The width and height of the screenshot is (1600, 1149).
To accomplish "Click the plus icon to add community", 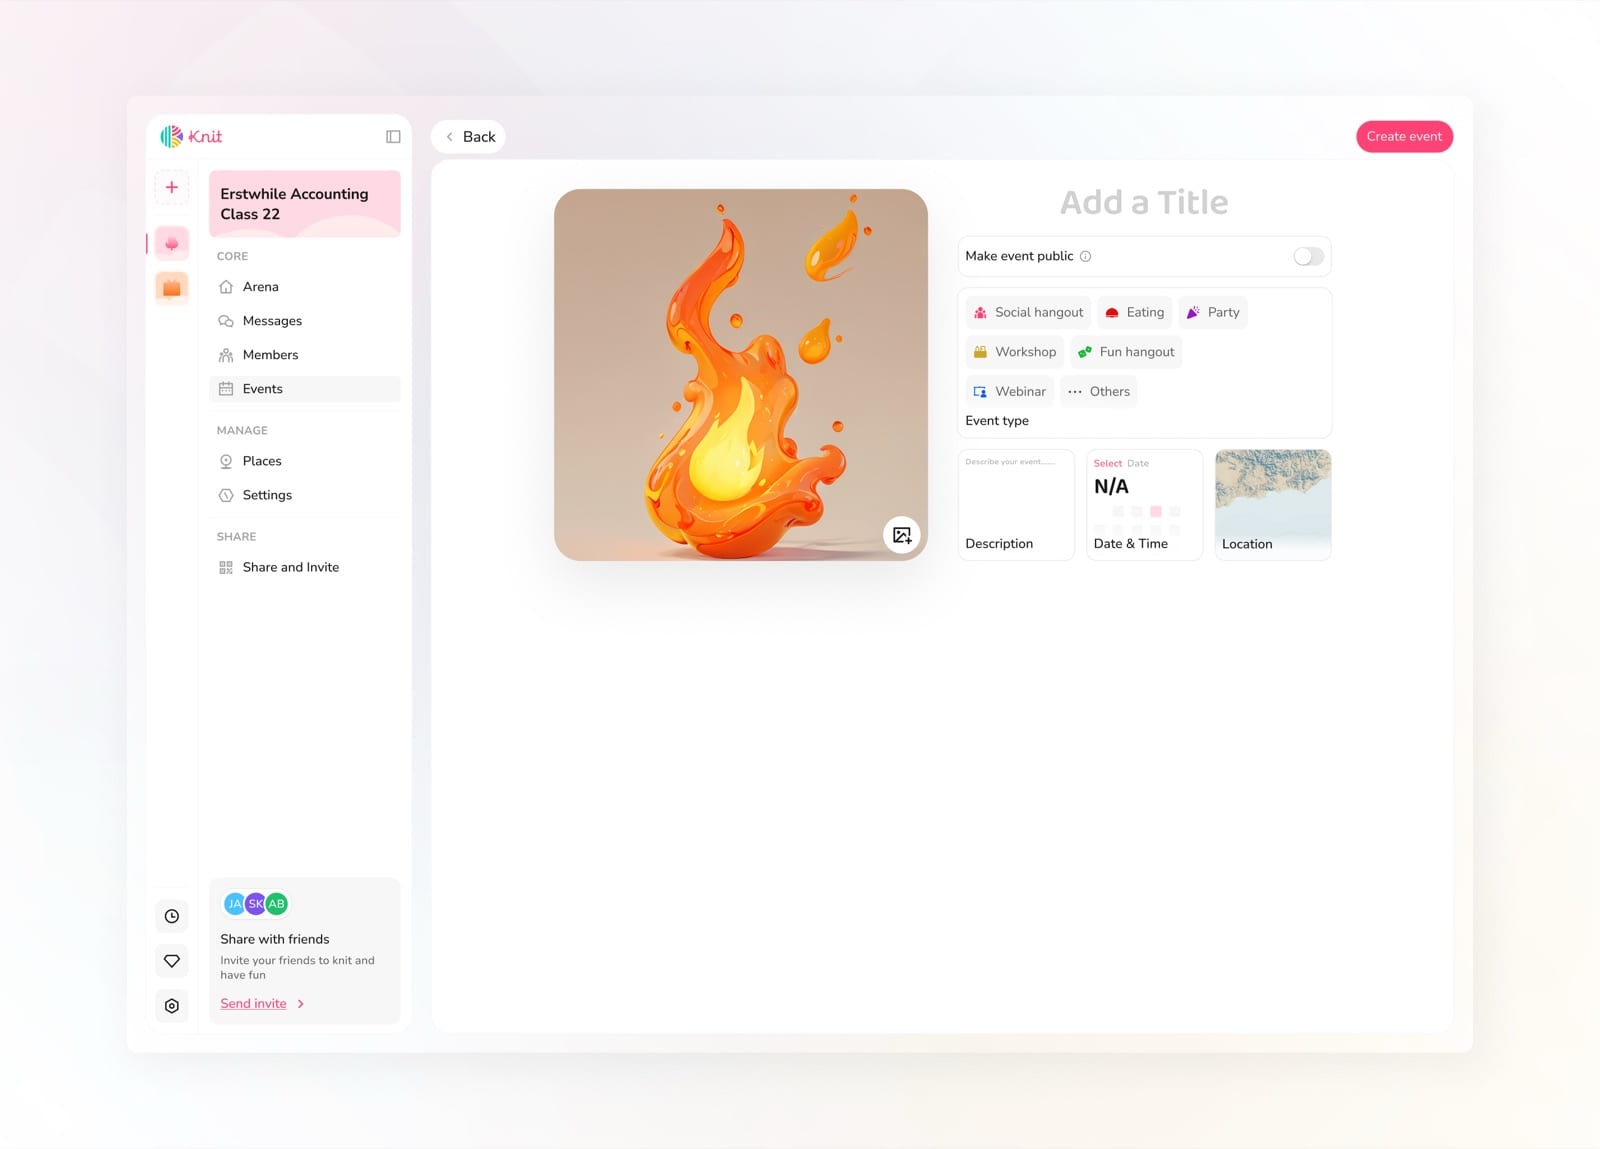I will coord(172,187).
